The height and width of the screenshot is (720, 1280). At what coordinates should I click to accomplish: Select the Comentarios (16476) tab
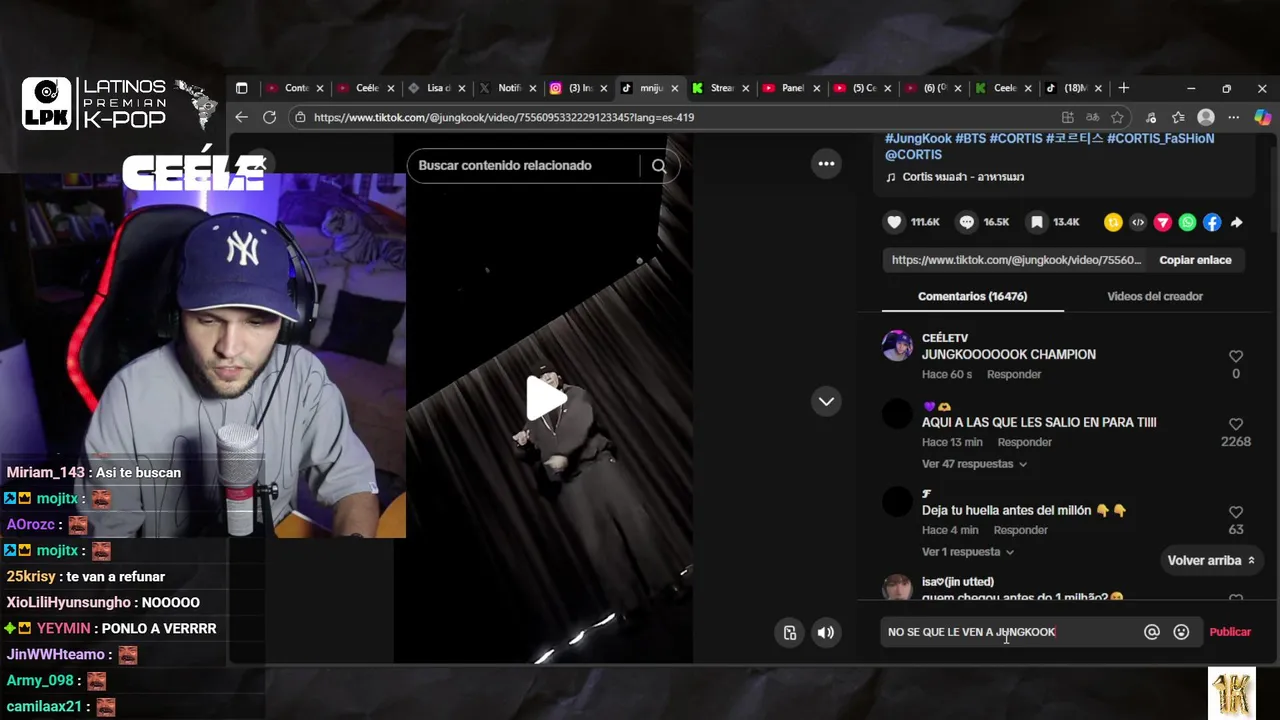973,296
